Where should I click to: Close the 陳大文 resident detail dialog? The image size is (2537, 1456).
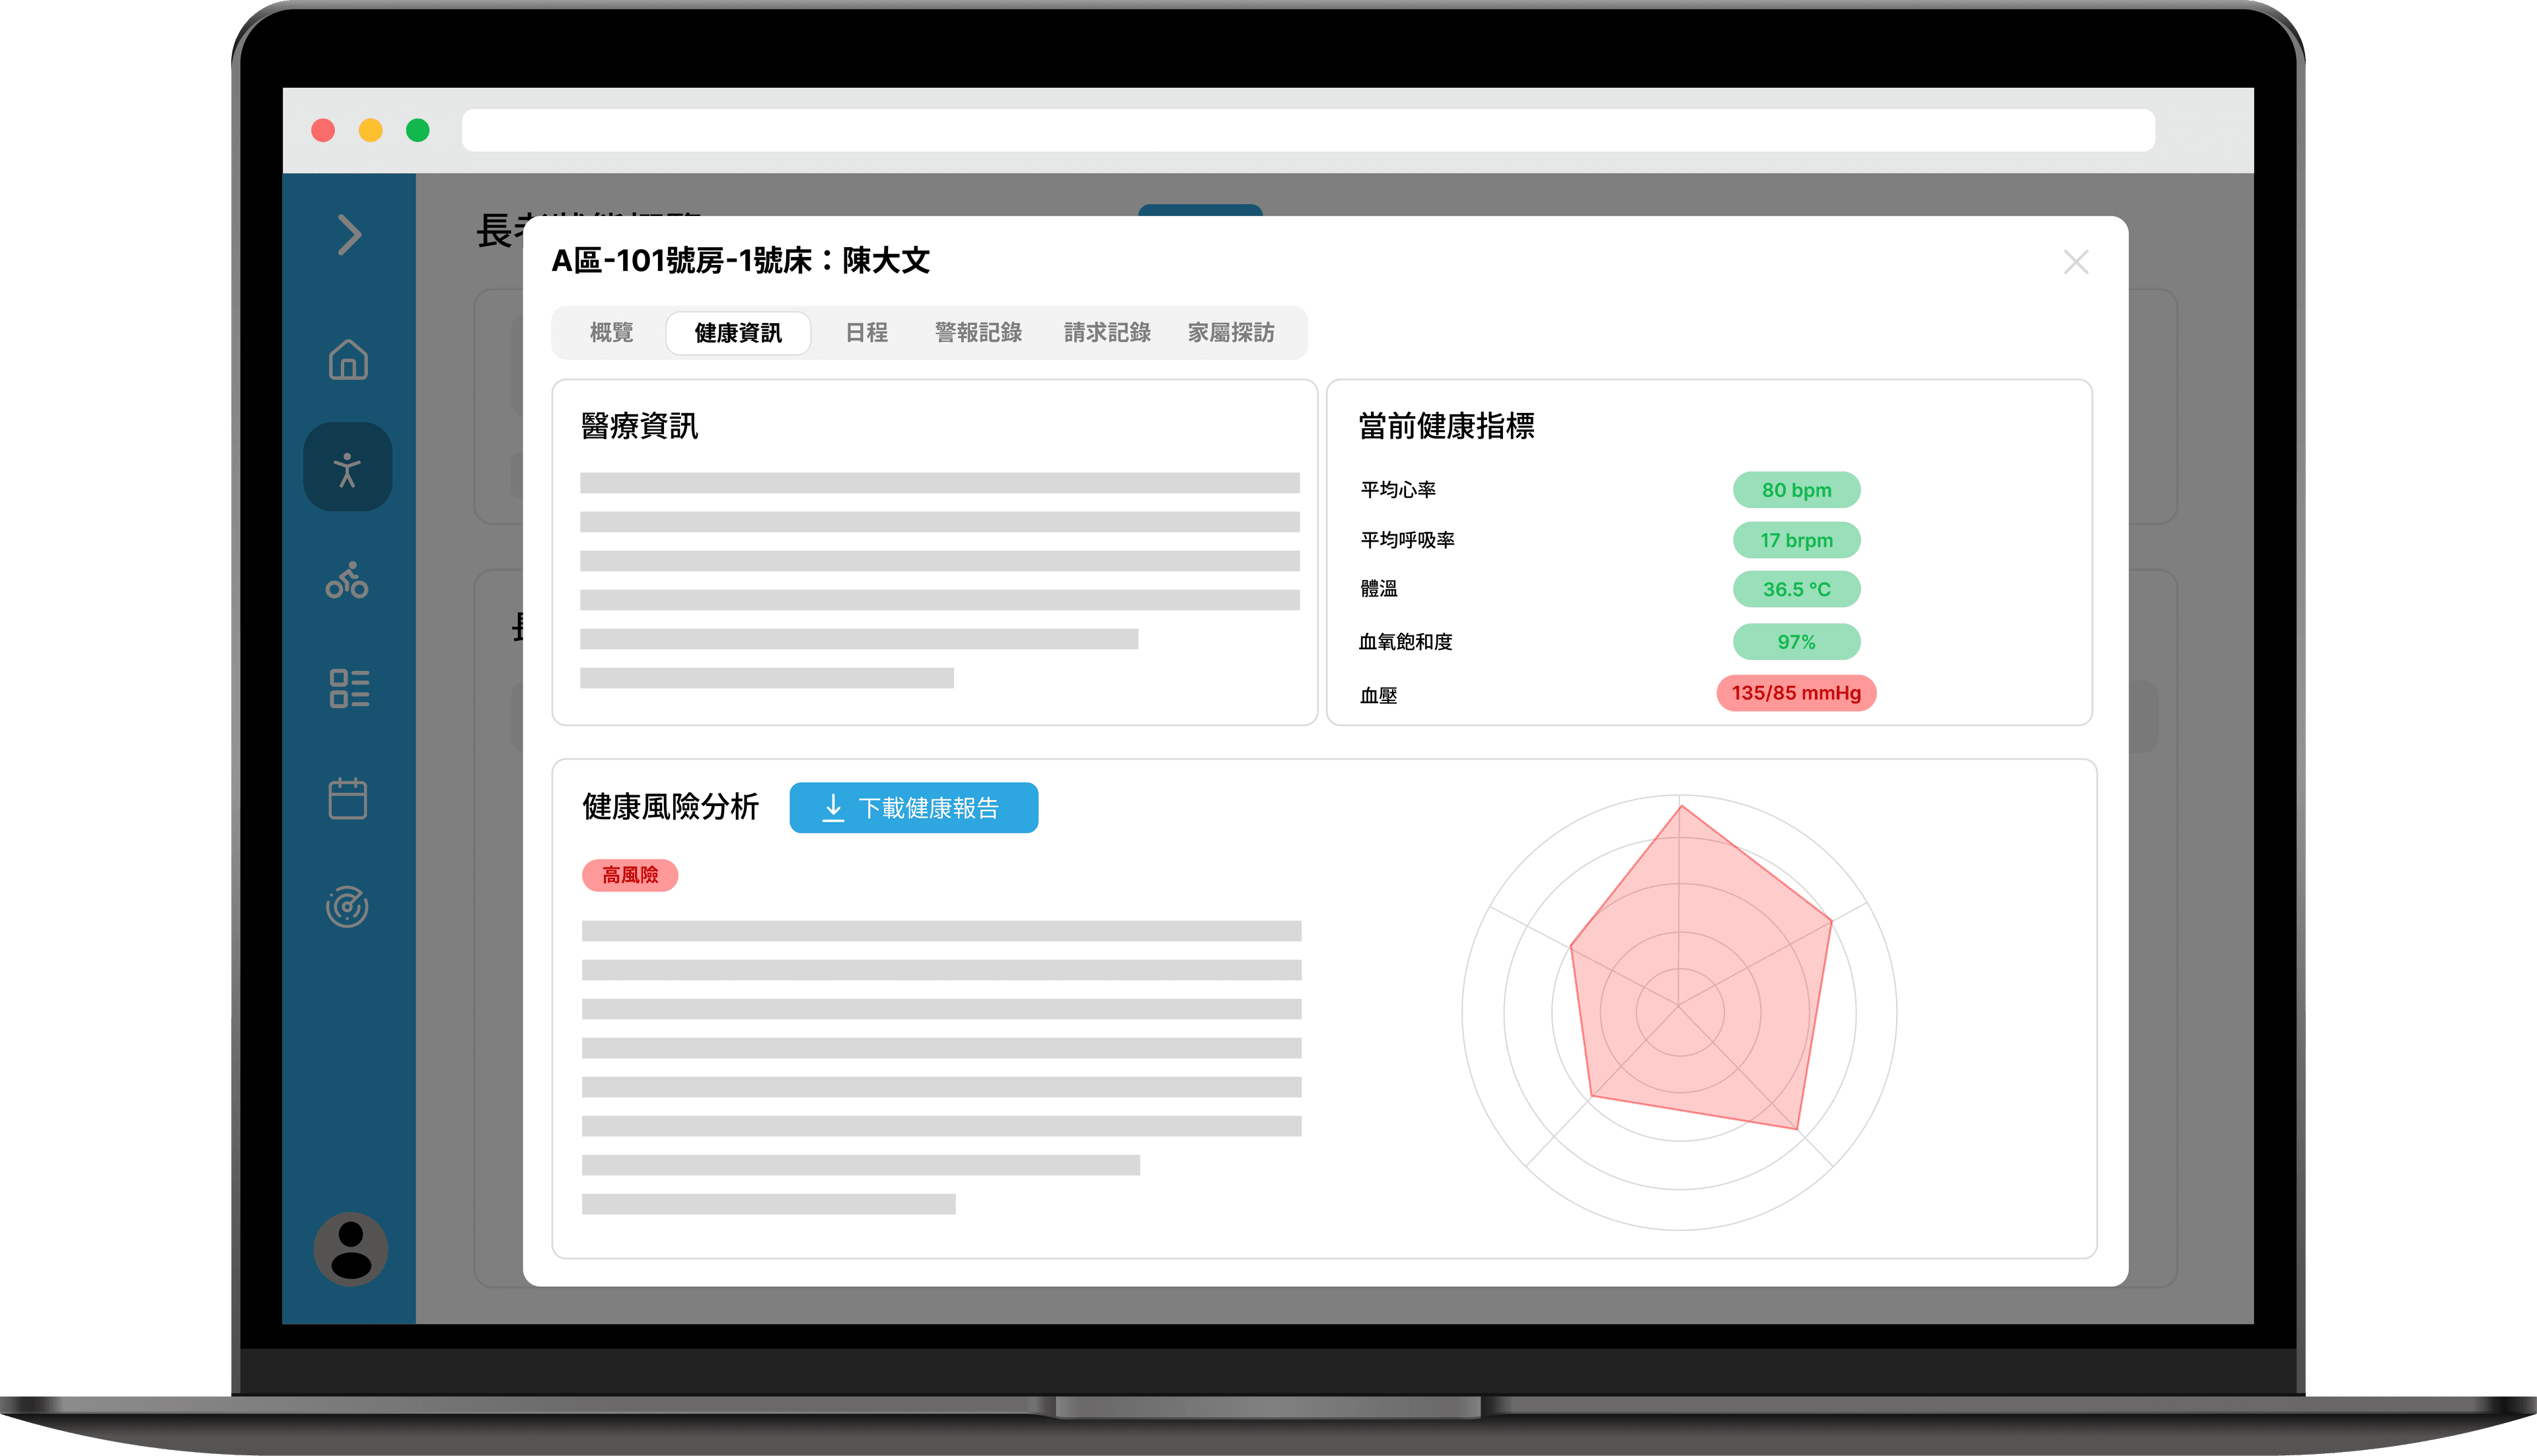[2077, 261]
